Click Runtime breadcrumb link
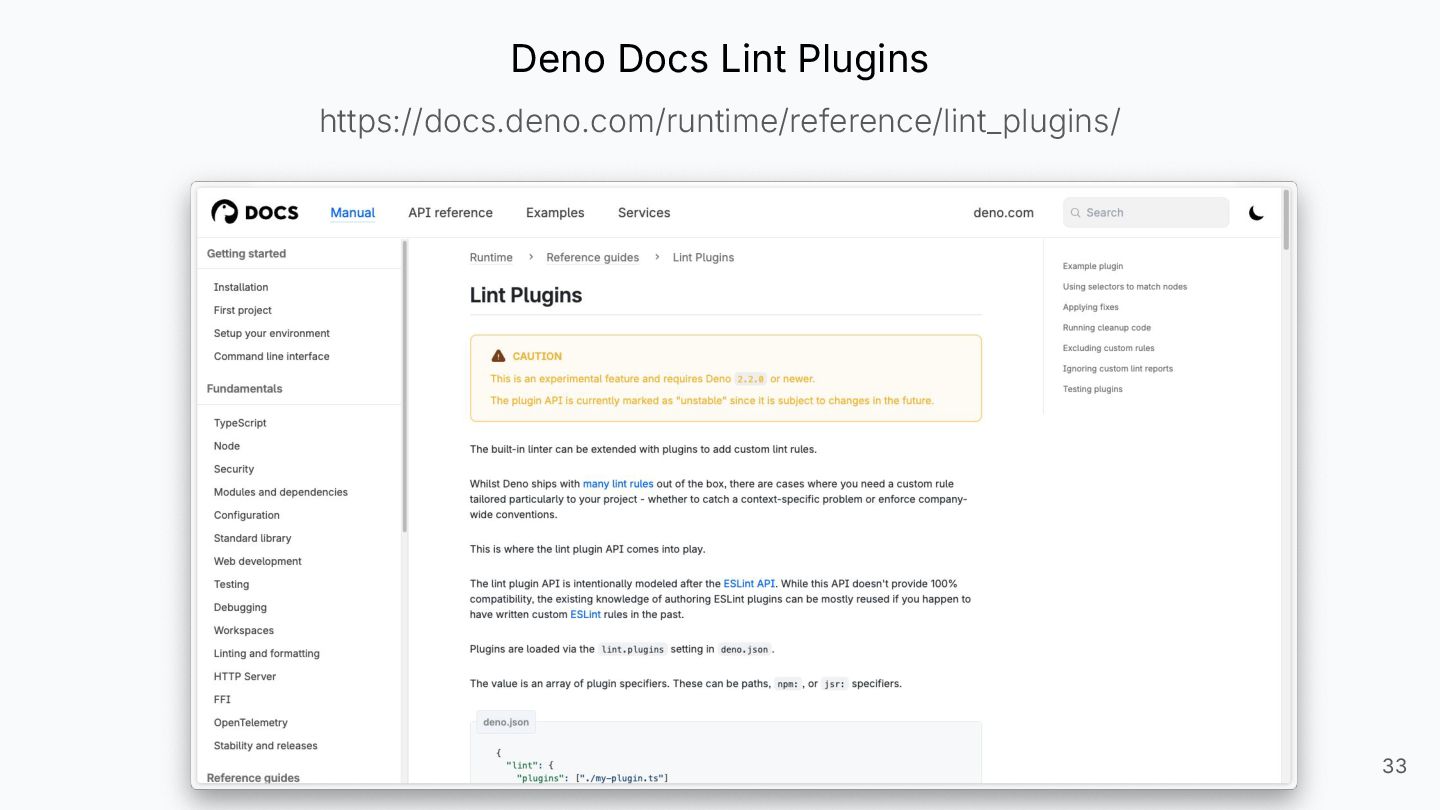Image resolution: width=1440 pixels, height=810 pixels. (491, 257)
